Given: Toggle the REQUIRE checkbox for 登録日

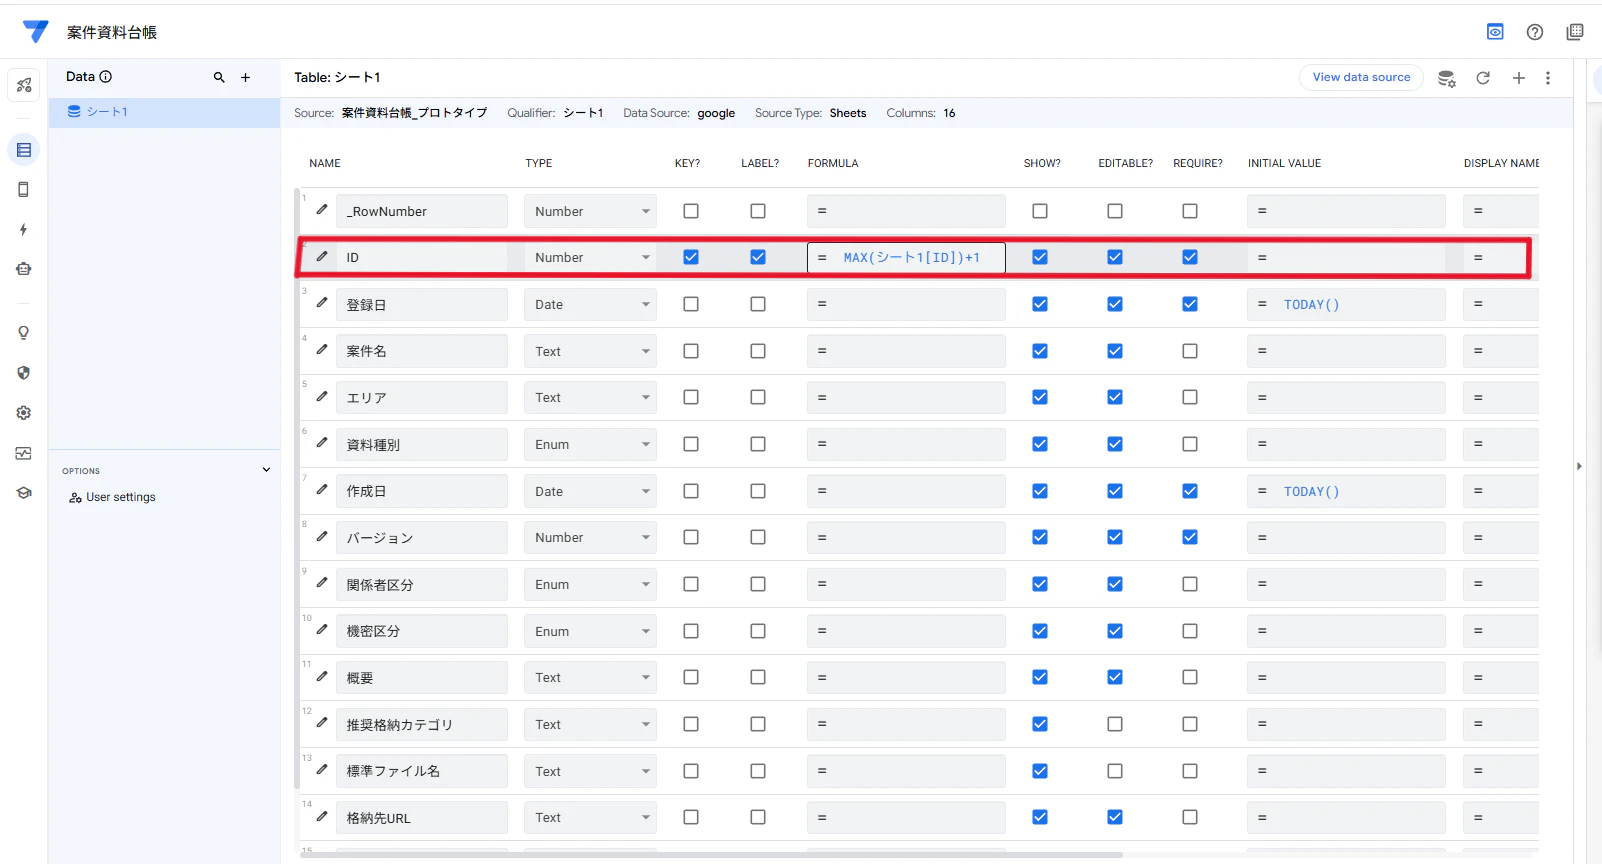Looking at the screenshot, I should tap(1190, 304).
